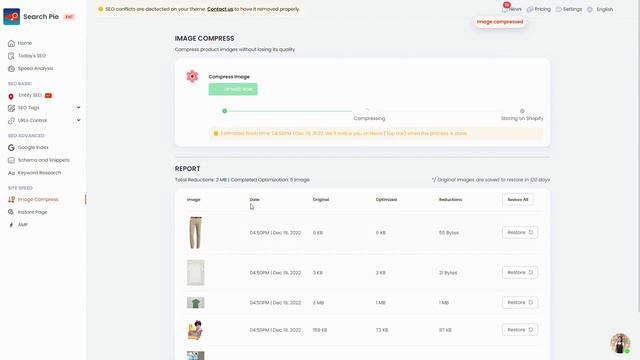The width and height of the screenshot is (640, 360).
Task: Click the URLs Control link icon
Action: 11,121
